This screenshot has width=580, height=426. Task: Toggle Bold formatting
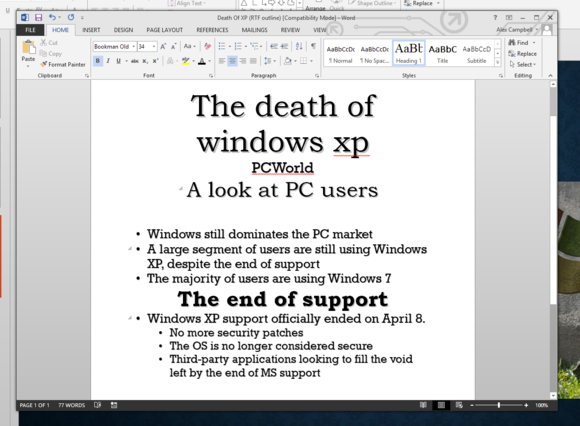[98, 61]
